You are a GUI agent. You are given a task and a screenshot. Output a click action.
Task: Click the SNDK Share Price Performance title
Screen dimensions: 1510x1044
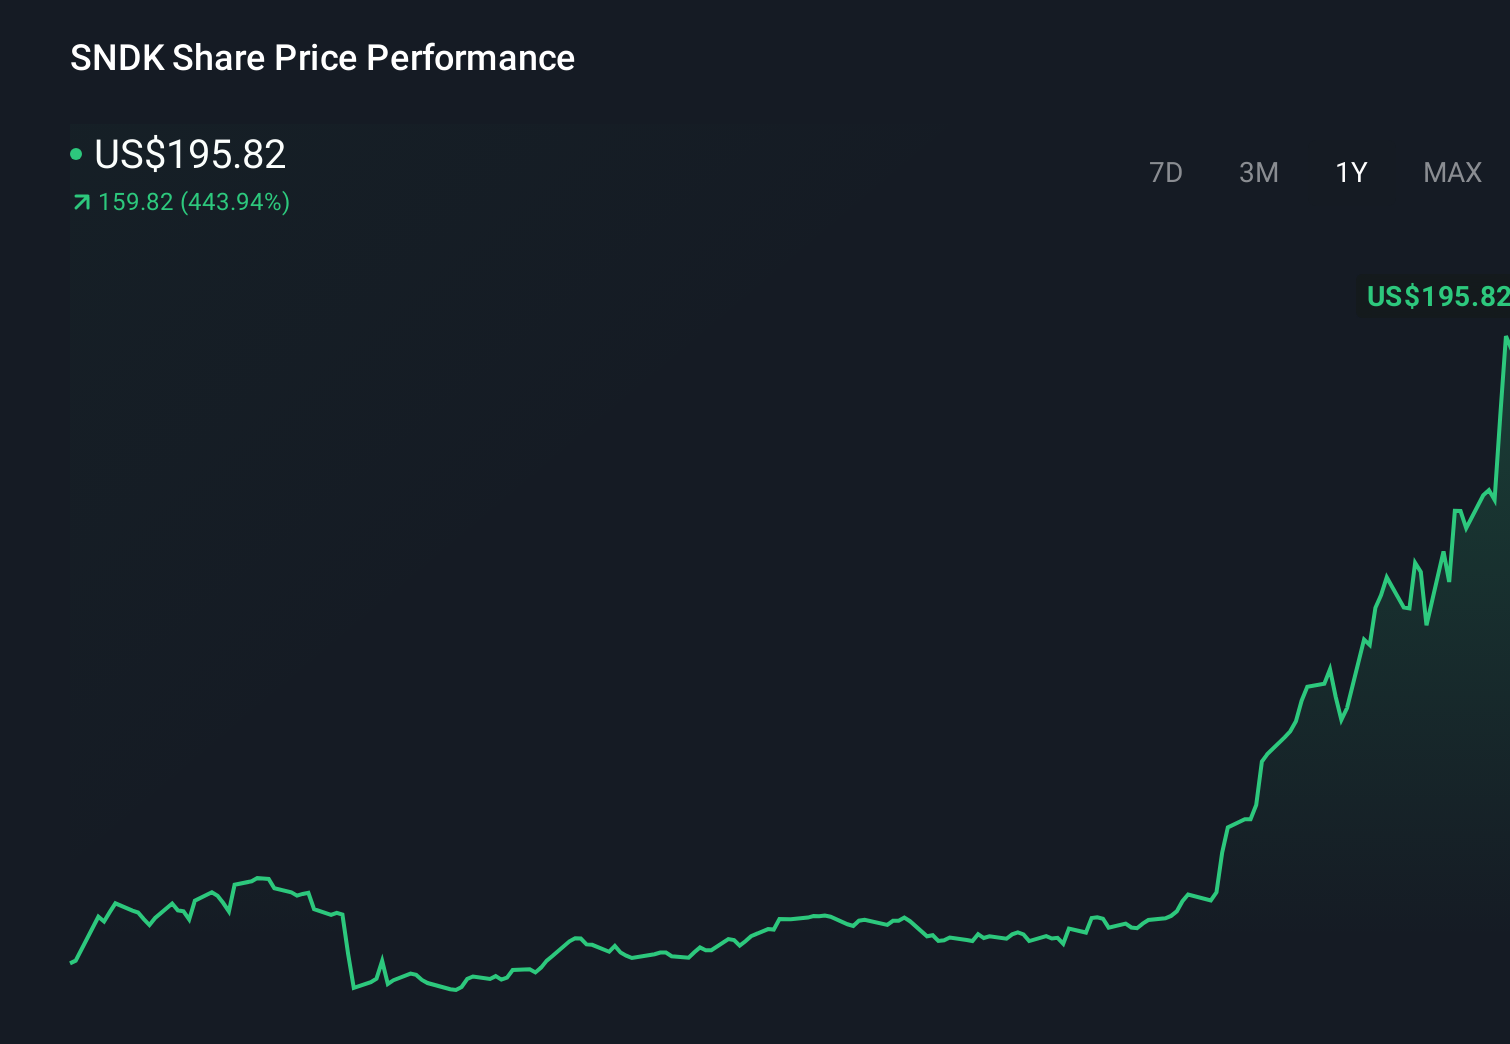[322, 58]
